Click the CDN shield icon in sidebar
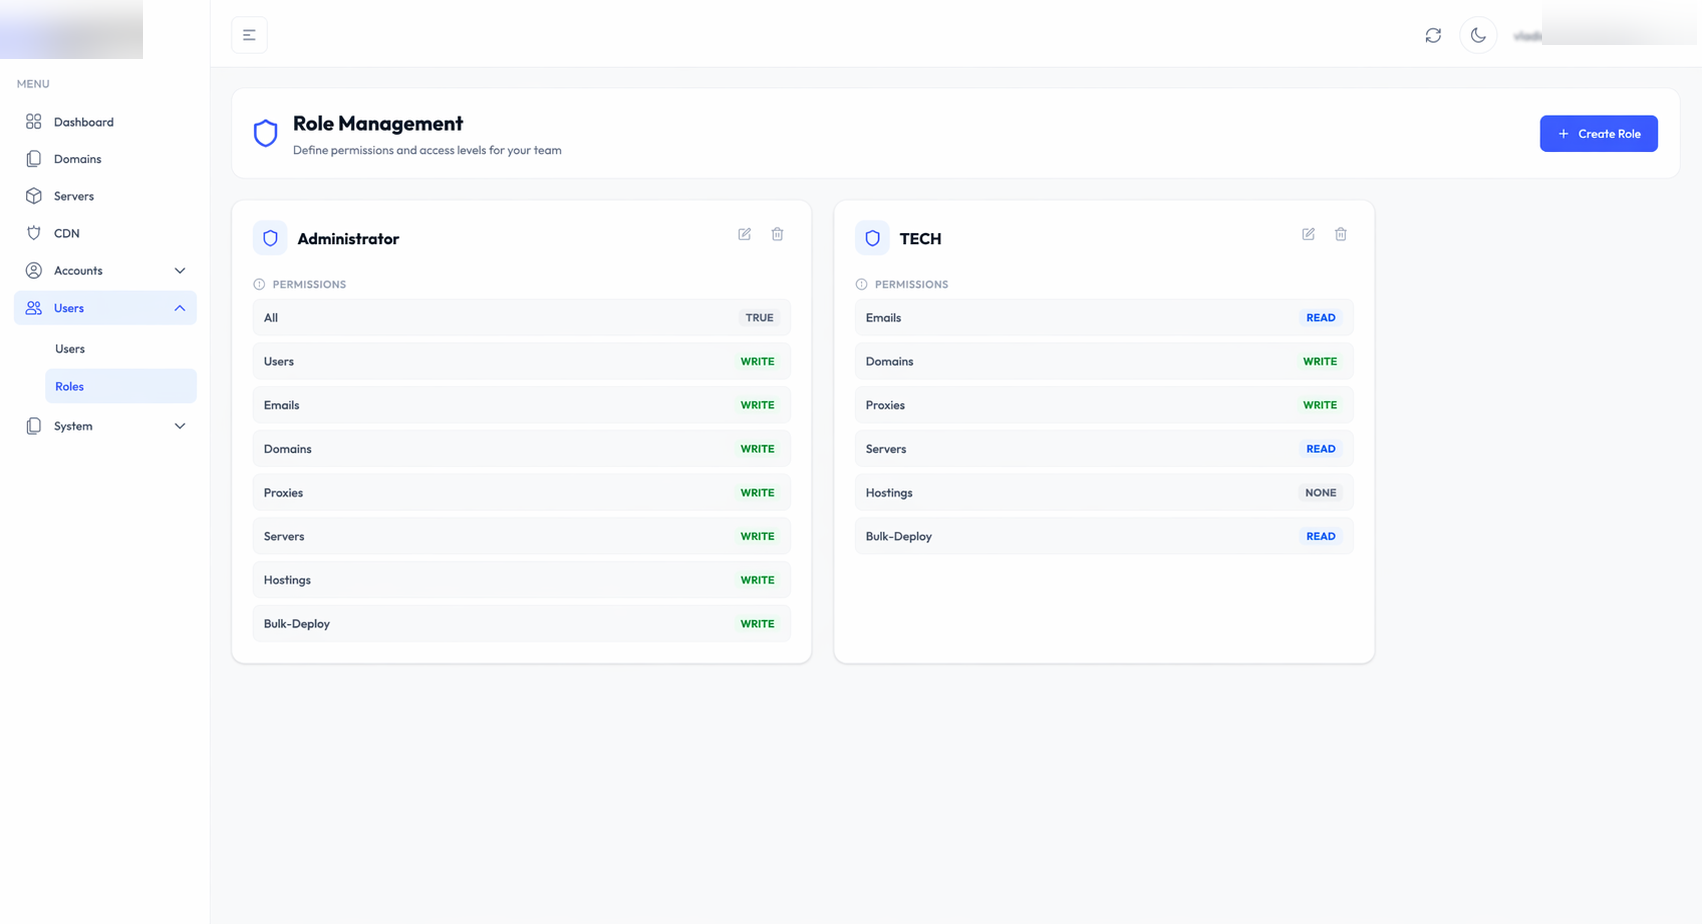Screen dimensions: 1702x924 (34, 233)
